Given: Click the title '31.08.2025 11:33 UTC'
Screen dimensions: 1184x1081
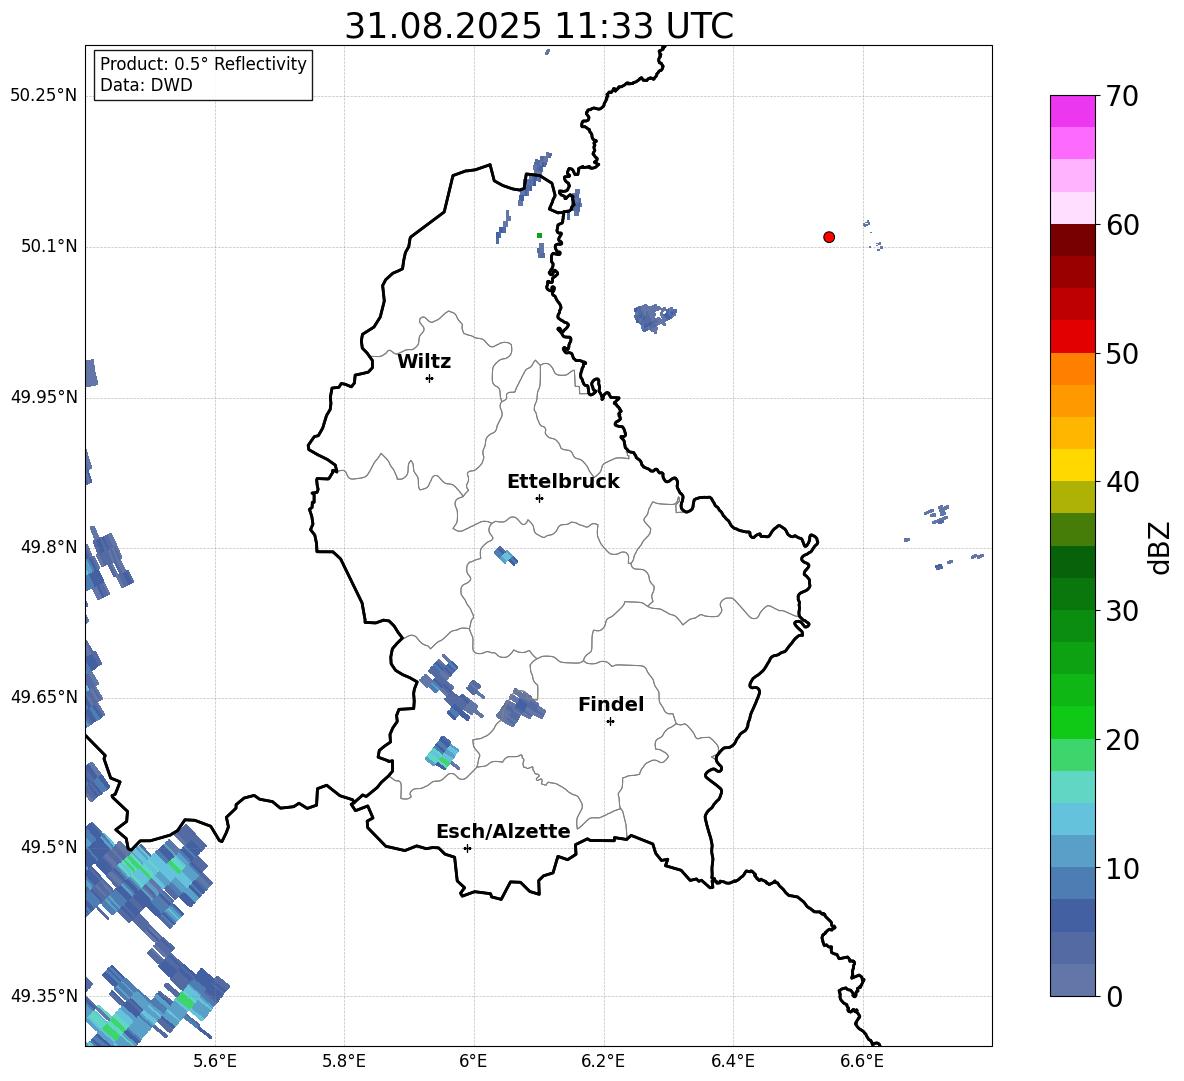Looking at the screenshot, I should pyautogui.click(x=539, y=26).
